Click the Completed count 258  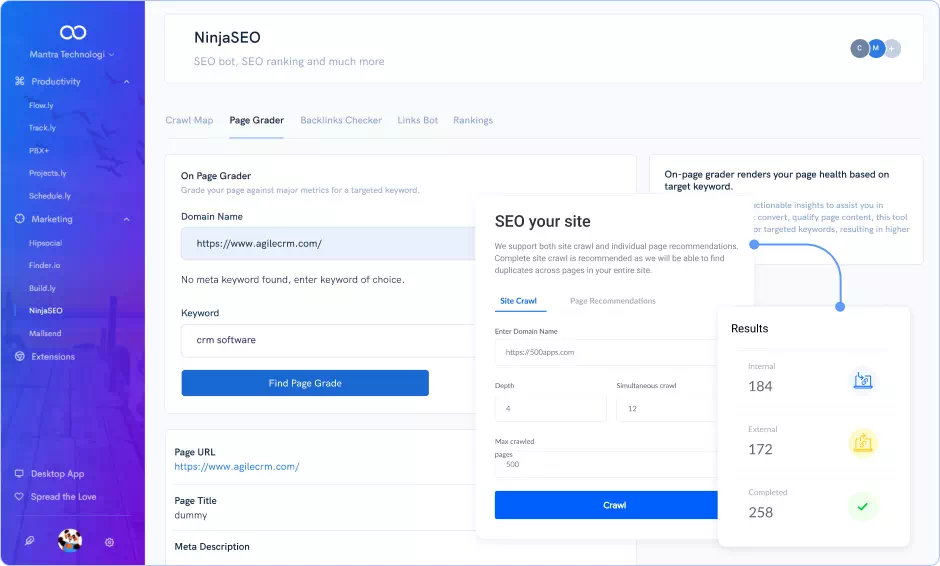tap(760, 513)
